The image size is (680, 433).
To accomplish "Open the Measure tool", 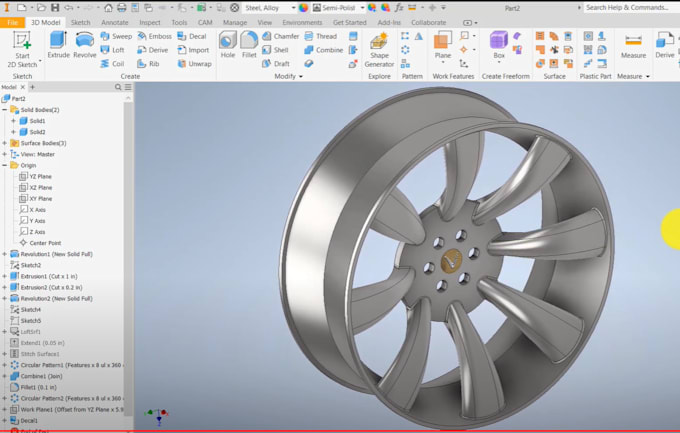I will click(x=633, y=46).
